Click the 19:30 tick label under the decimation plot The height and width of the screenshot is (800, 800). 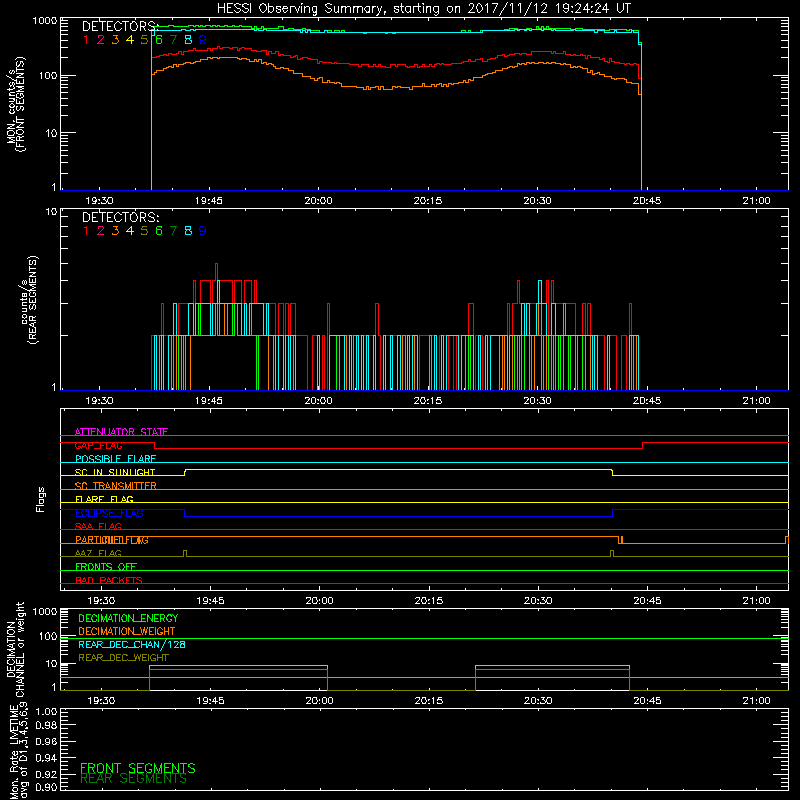(x=101, y=701)
